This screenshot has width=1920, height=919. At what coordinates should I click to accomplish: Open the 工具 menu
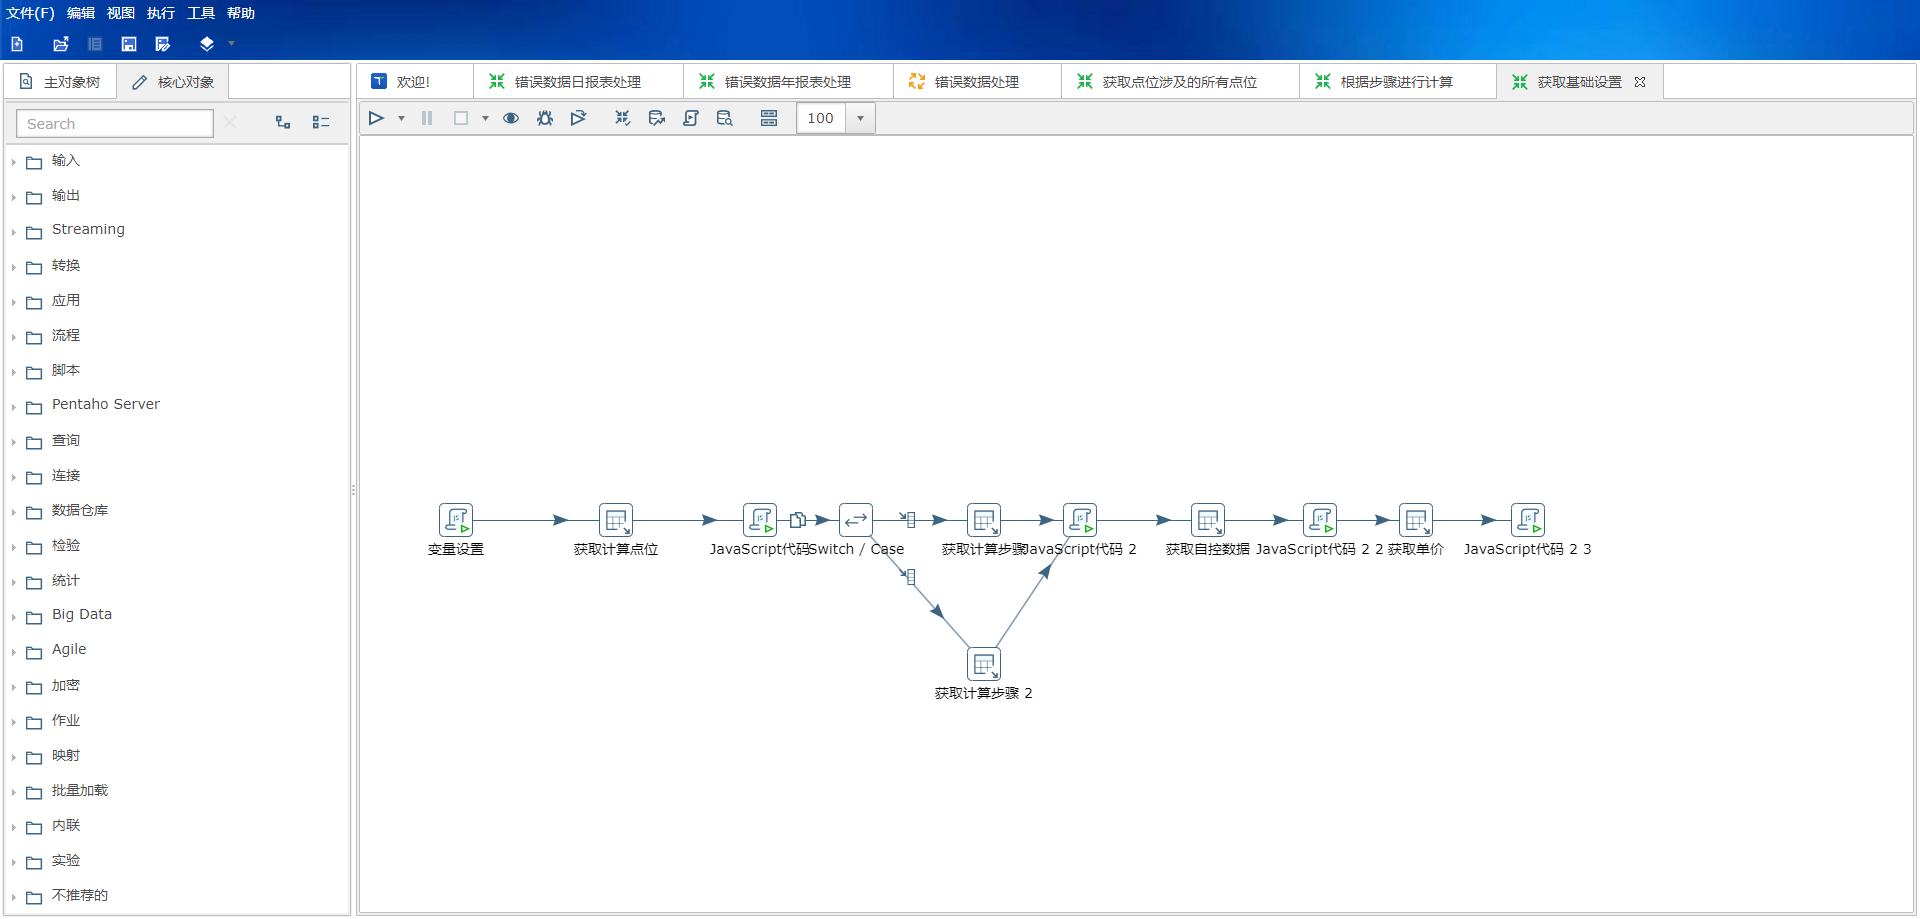click(x=200, y=13)
